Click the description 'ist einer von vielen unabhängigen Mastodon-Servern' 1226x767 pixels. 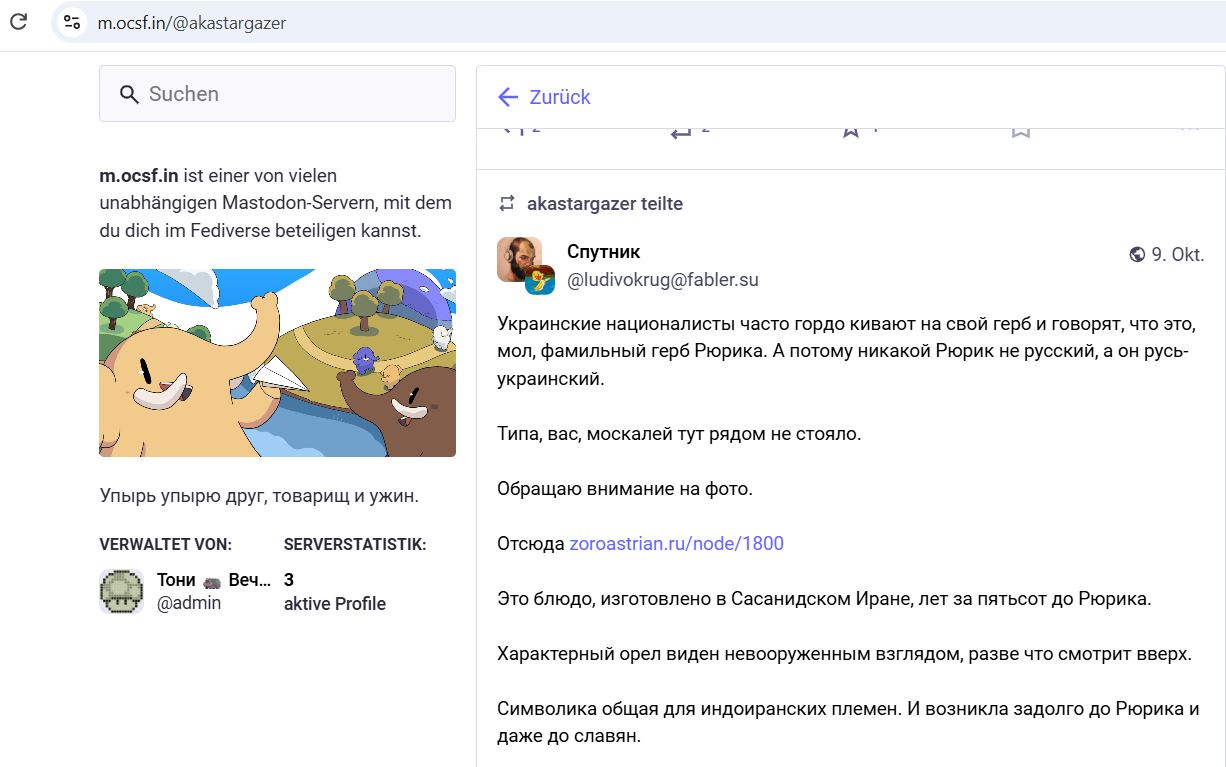coord(275,203)
